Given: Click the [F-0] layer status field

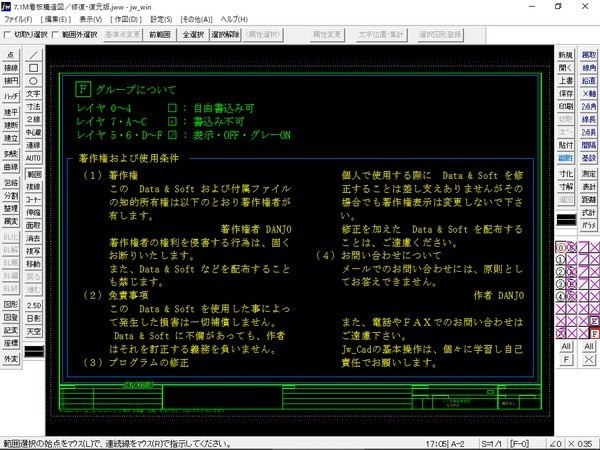Looking at the screenshot, I should pos(519,444).
